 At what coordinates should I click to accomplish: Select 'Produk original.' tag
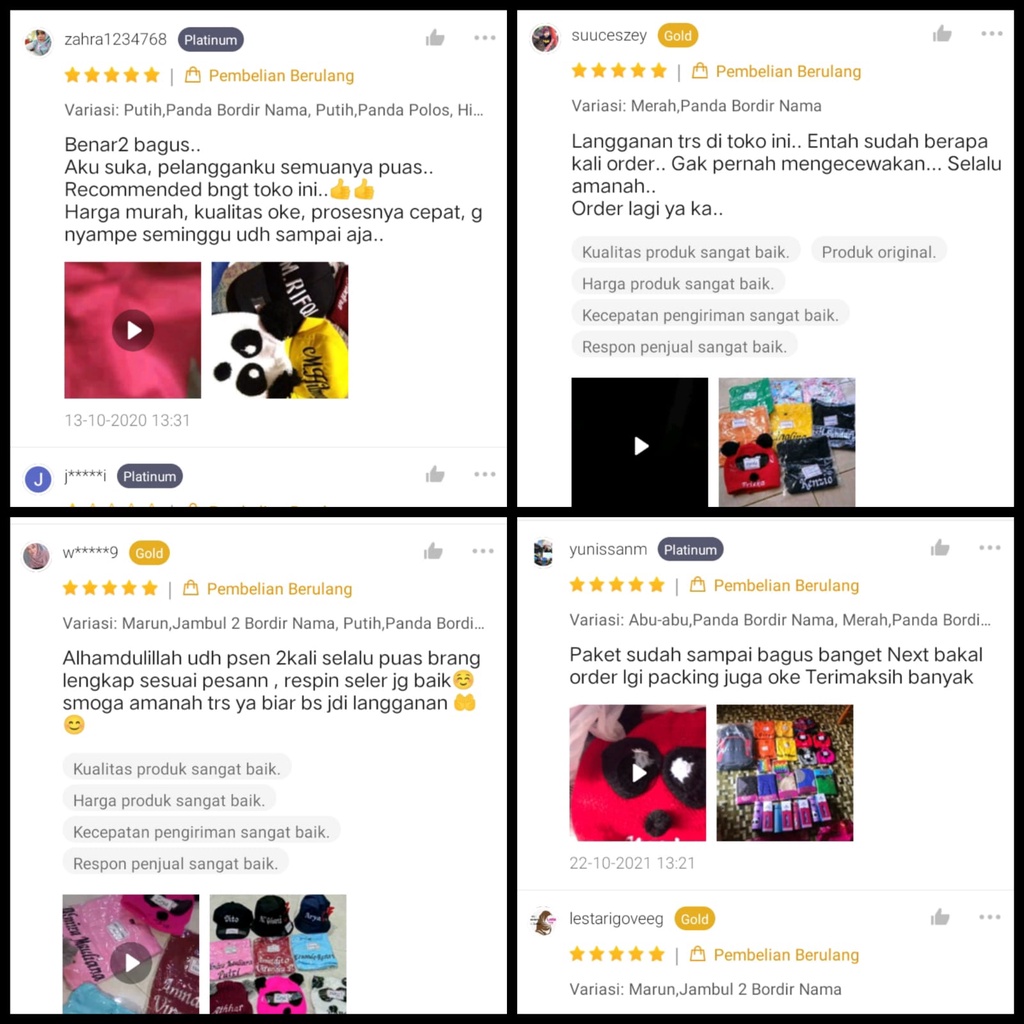coord(878,251)
